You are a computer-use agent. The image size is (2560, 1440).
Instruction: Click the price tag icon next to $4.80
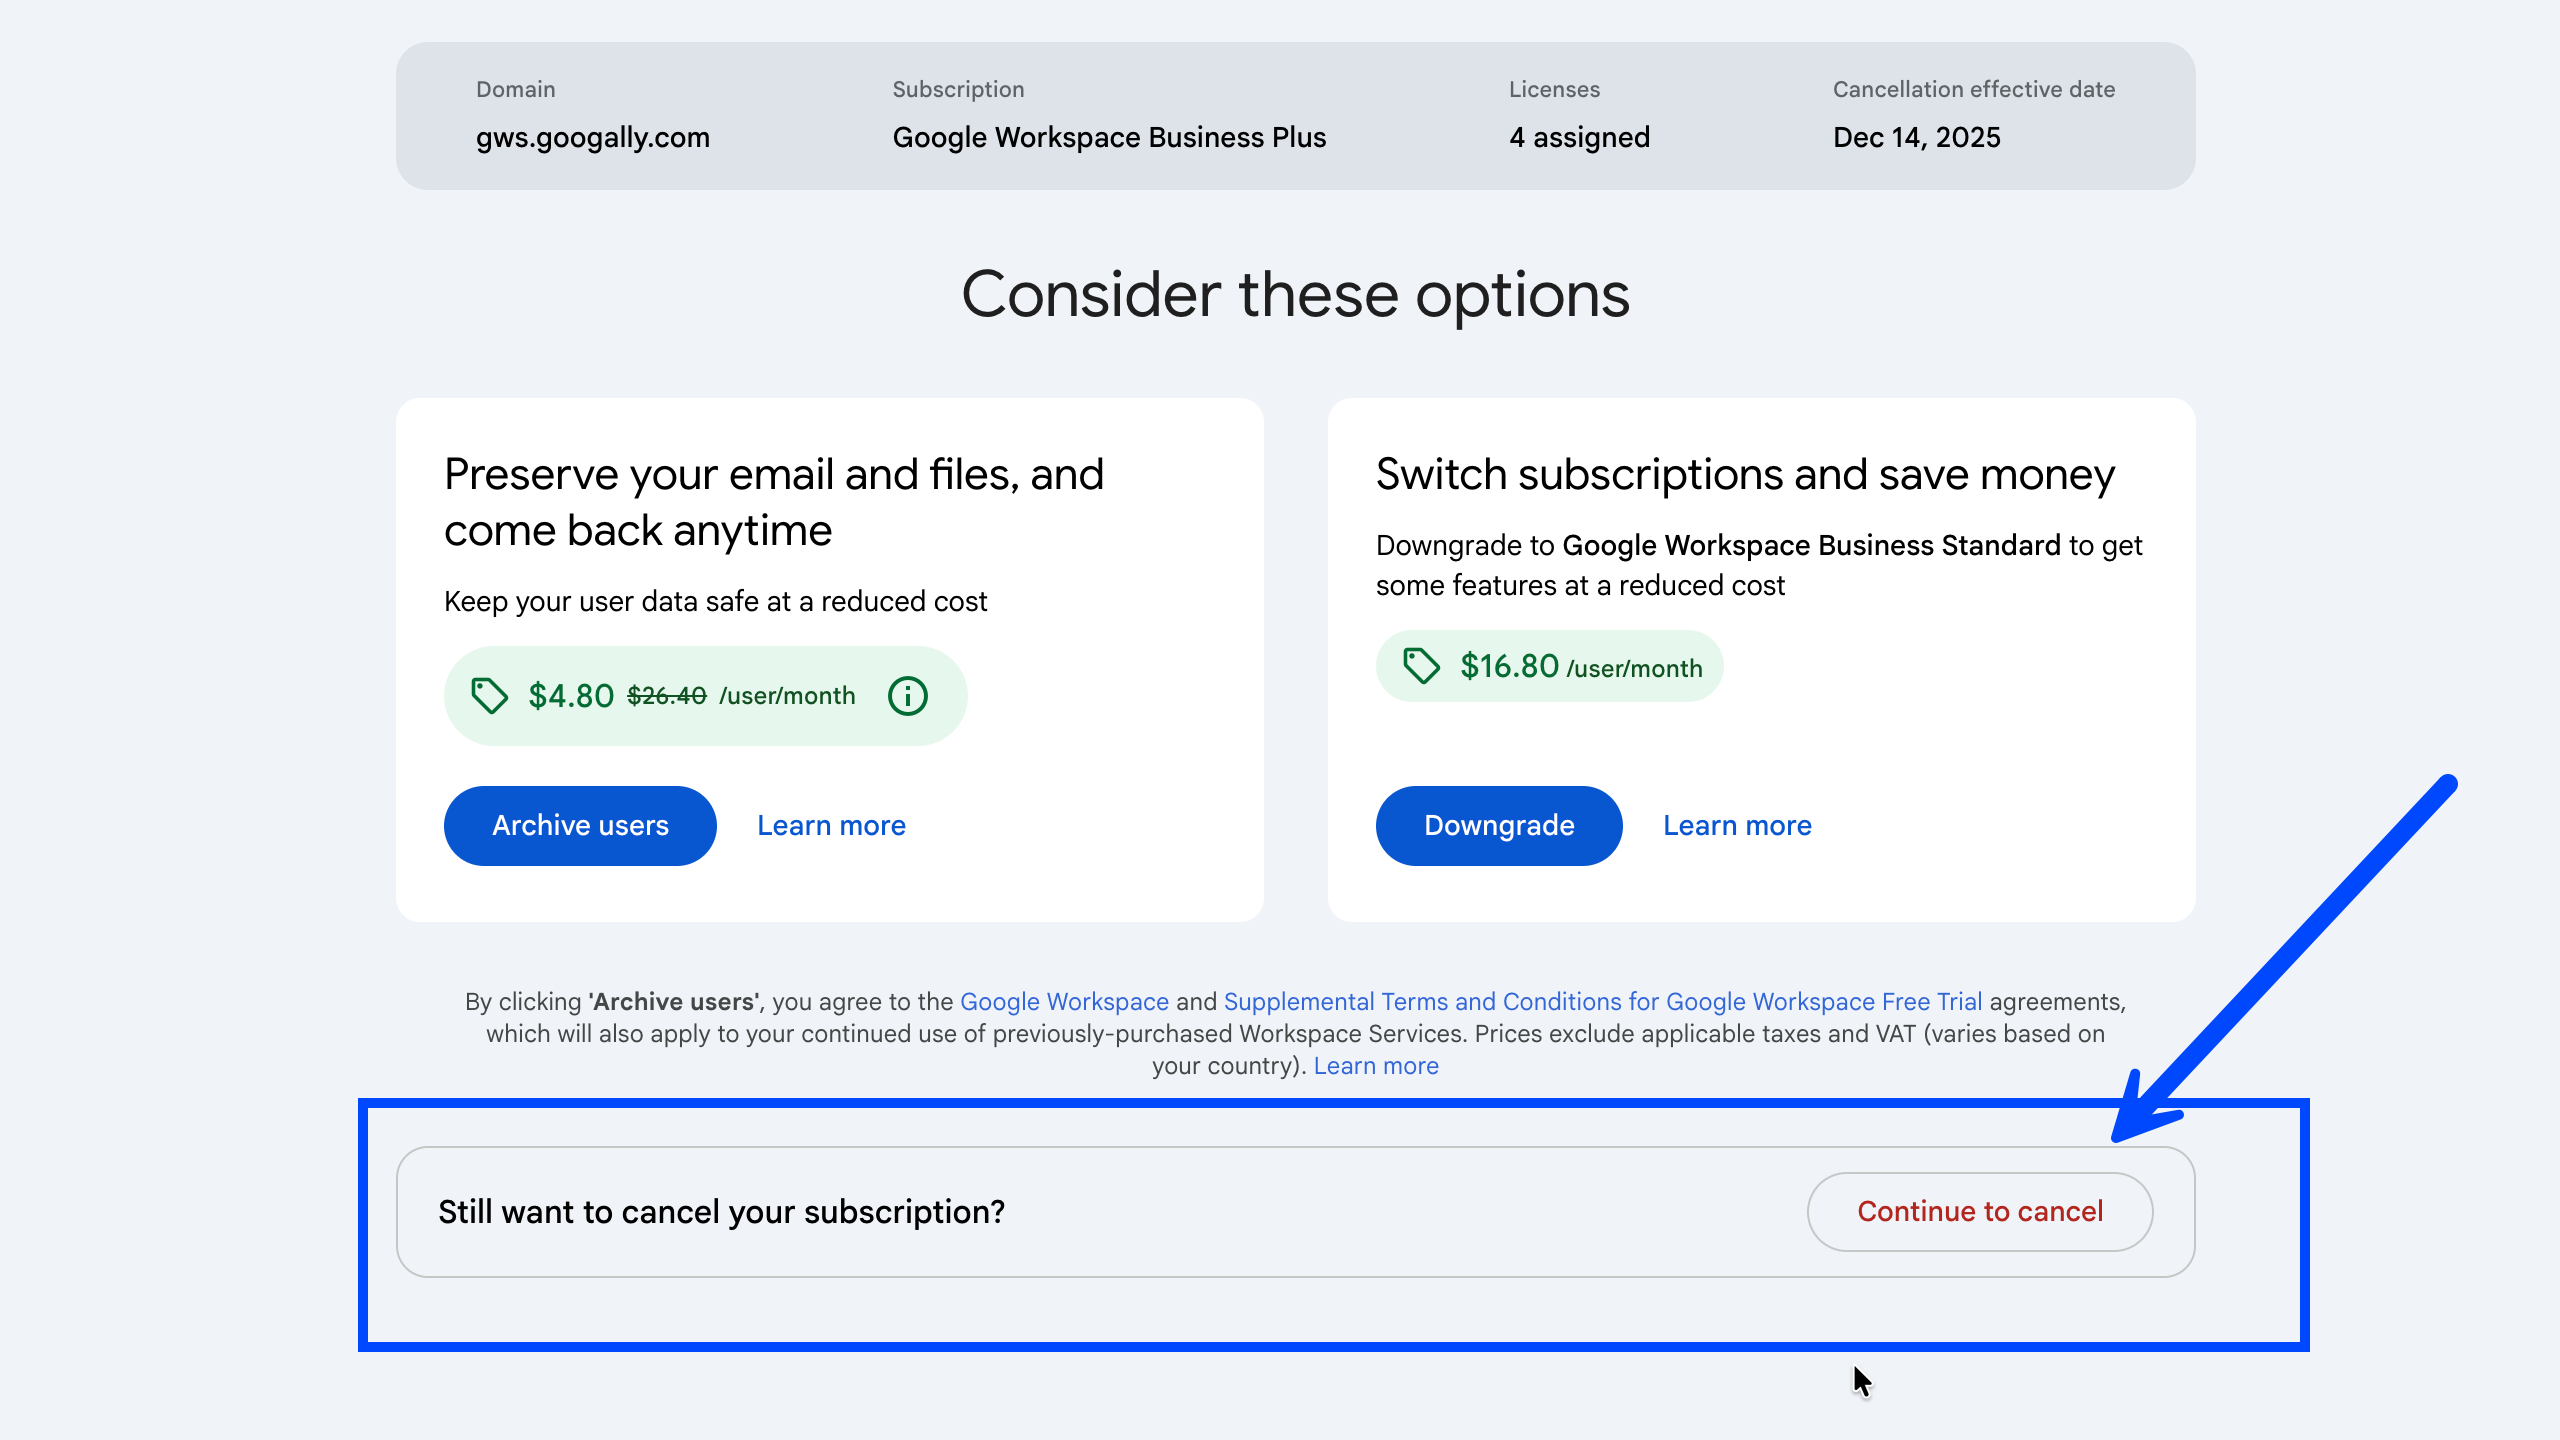pyautogui.click(x=489, y=696)
